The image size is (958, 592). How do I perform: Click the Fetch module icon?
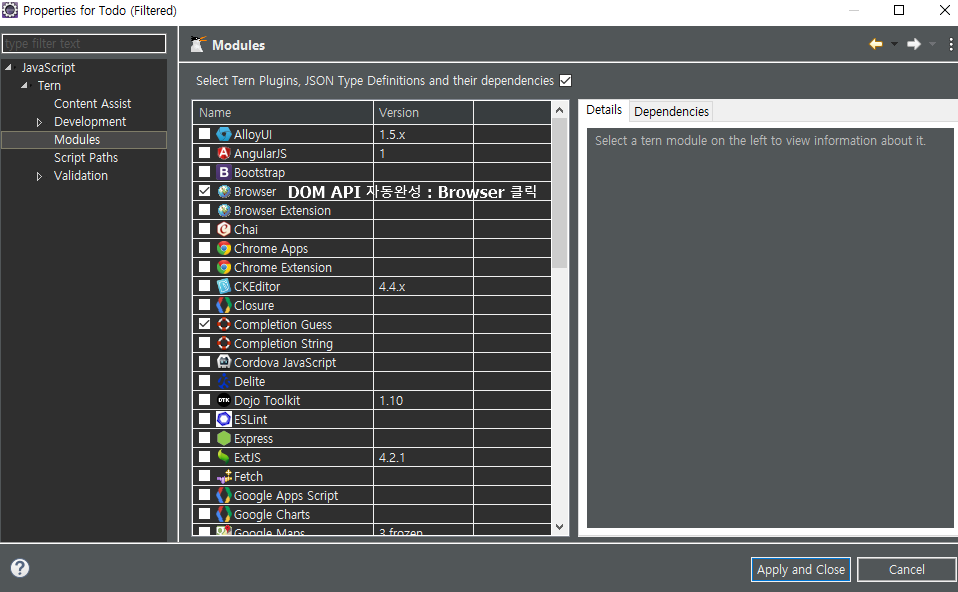(x=224, y=476)
